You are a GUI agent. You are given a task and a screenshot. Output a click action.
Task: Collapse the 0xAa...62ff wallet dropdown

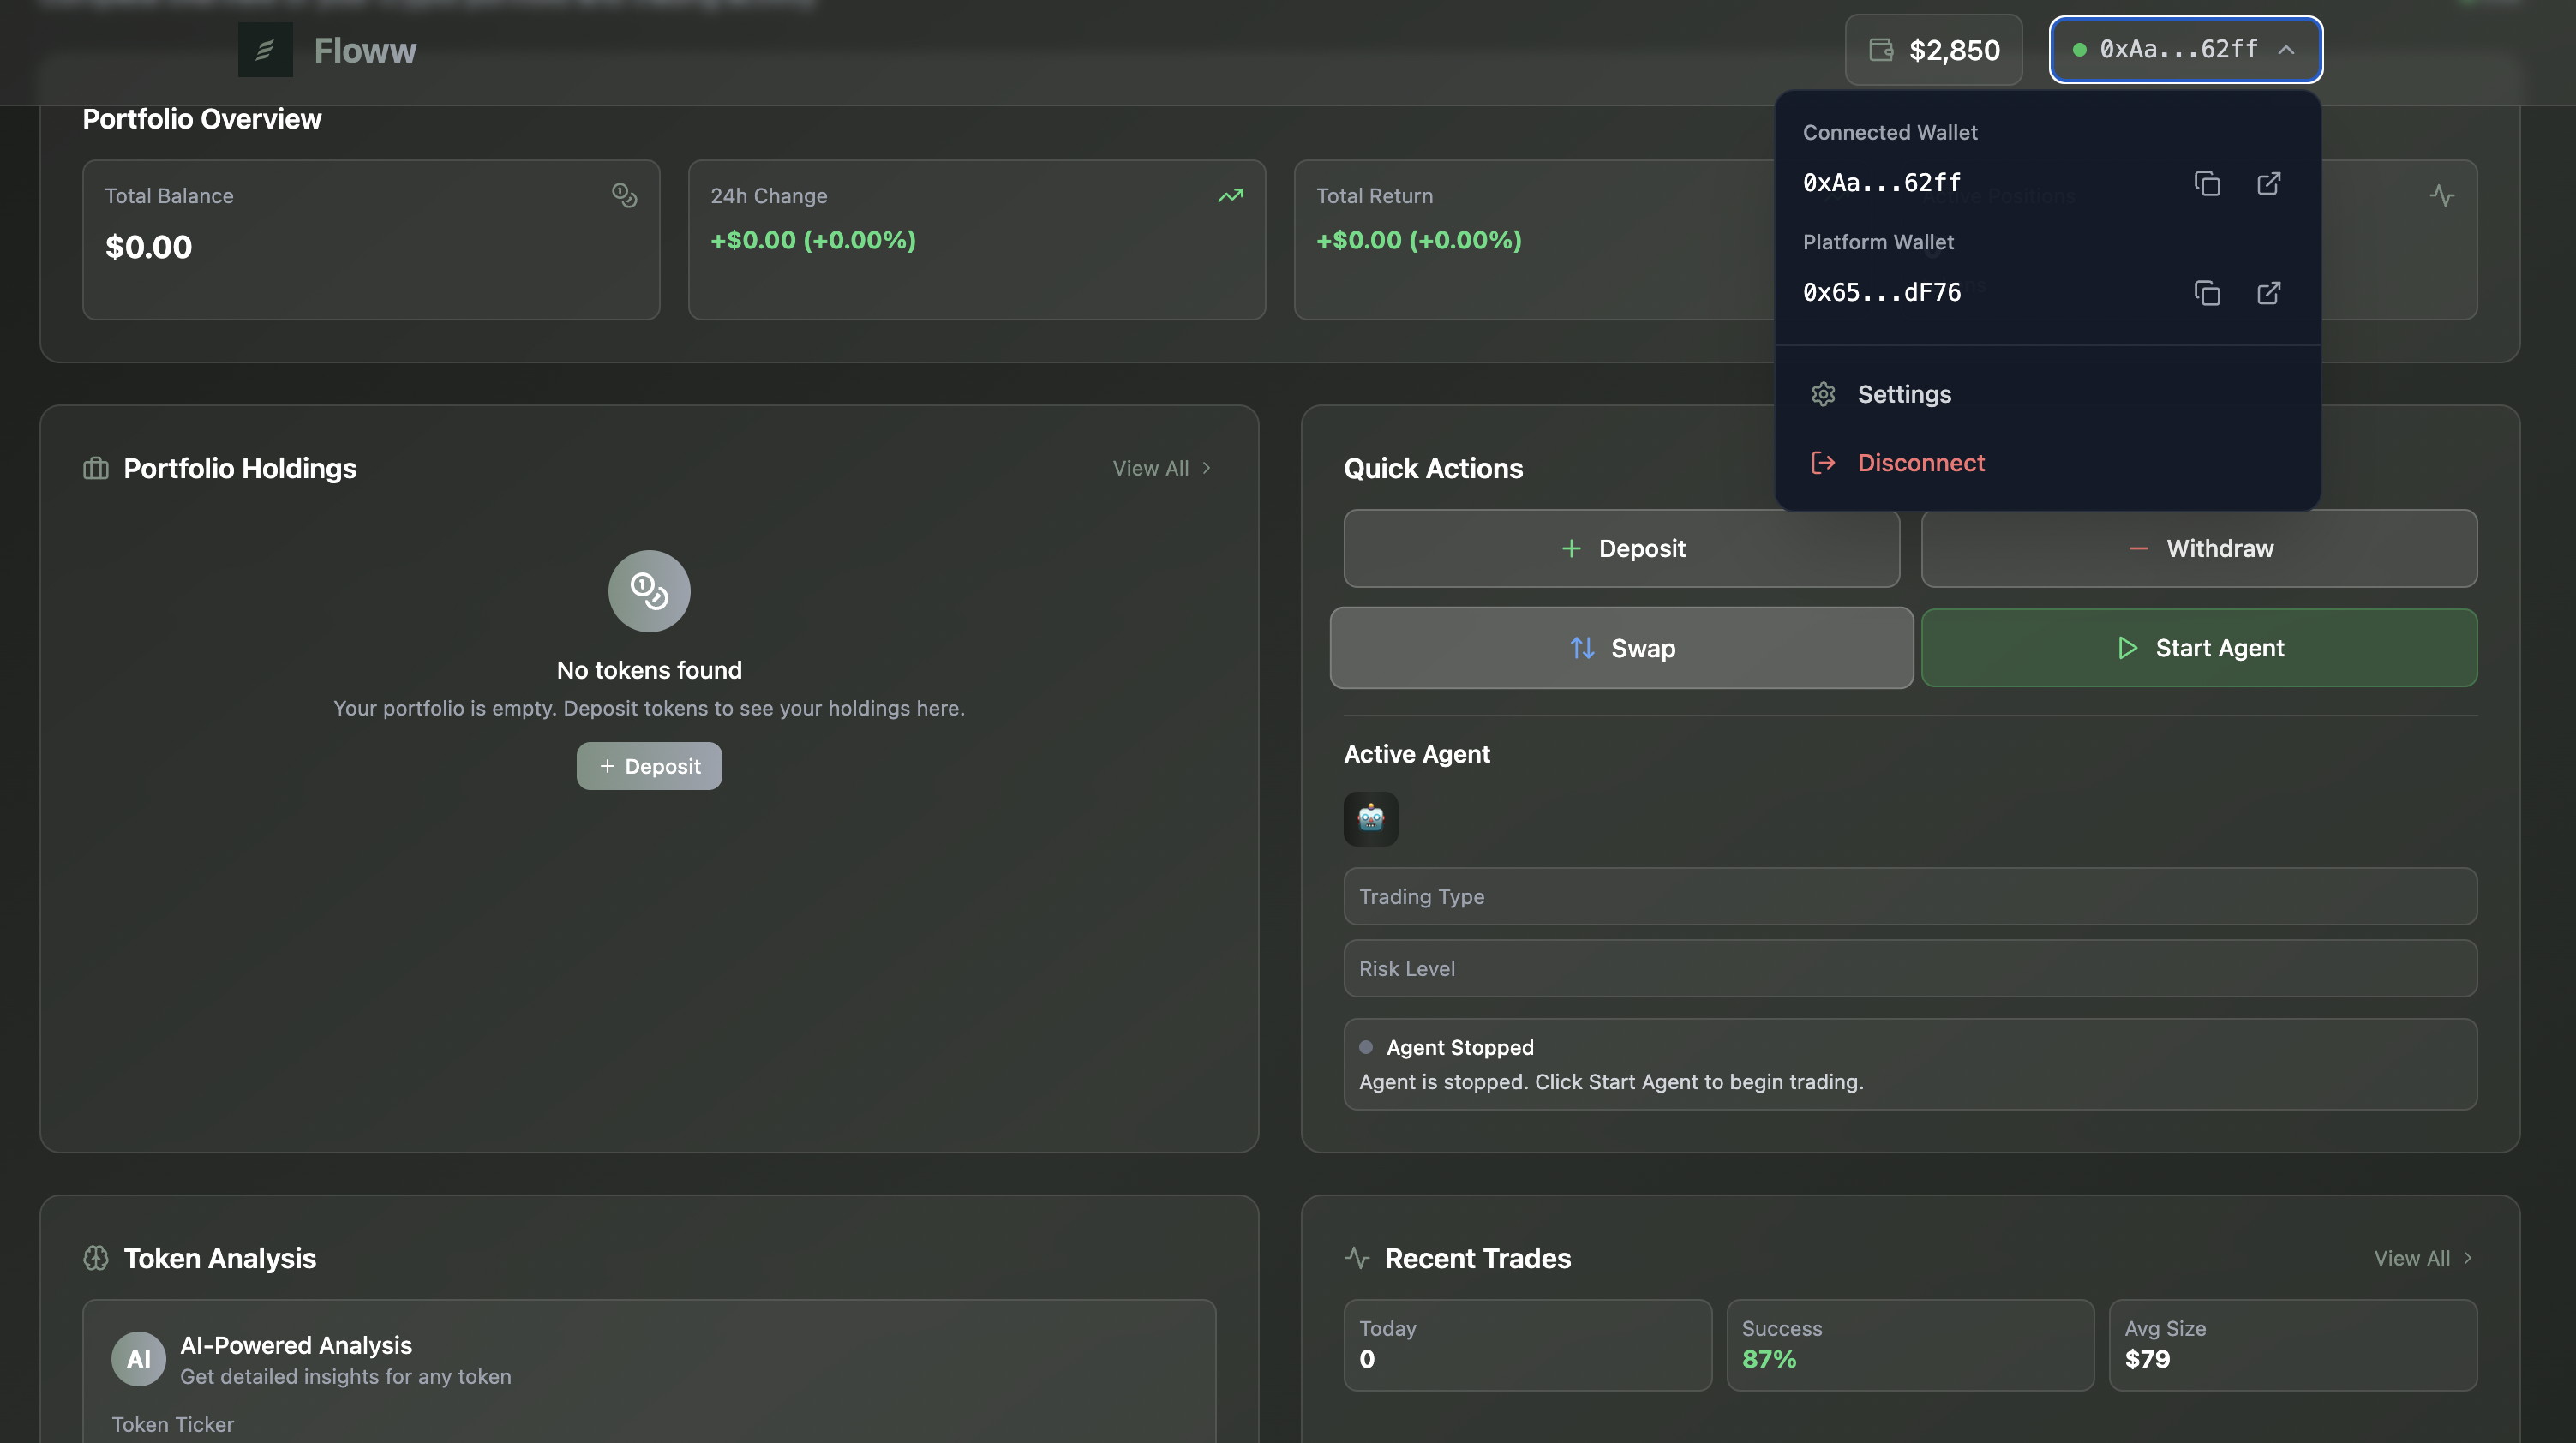(x=2185, y=49)
